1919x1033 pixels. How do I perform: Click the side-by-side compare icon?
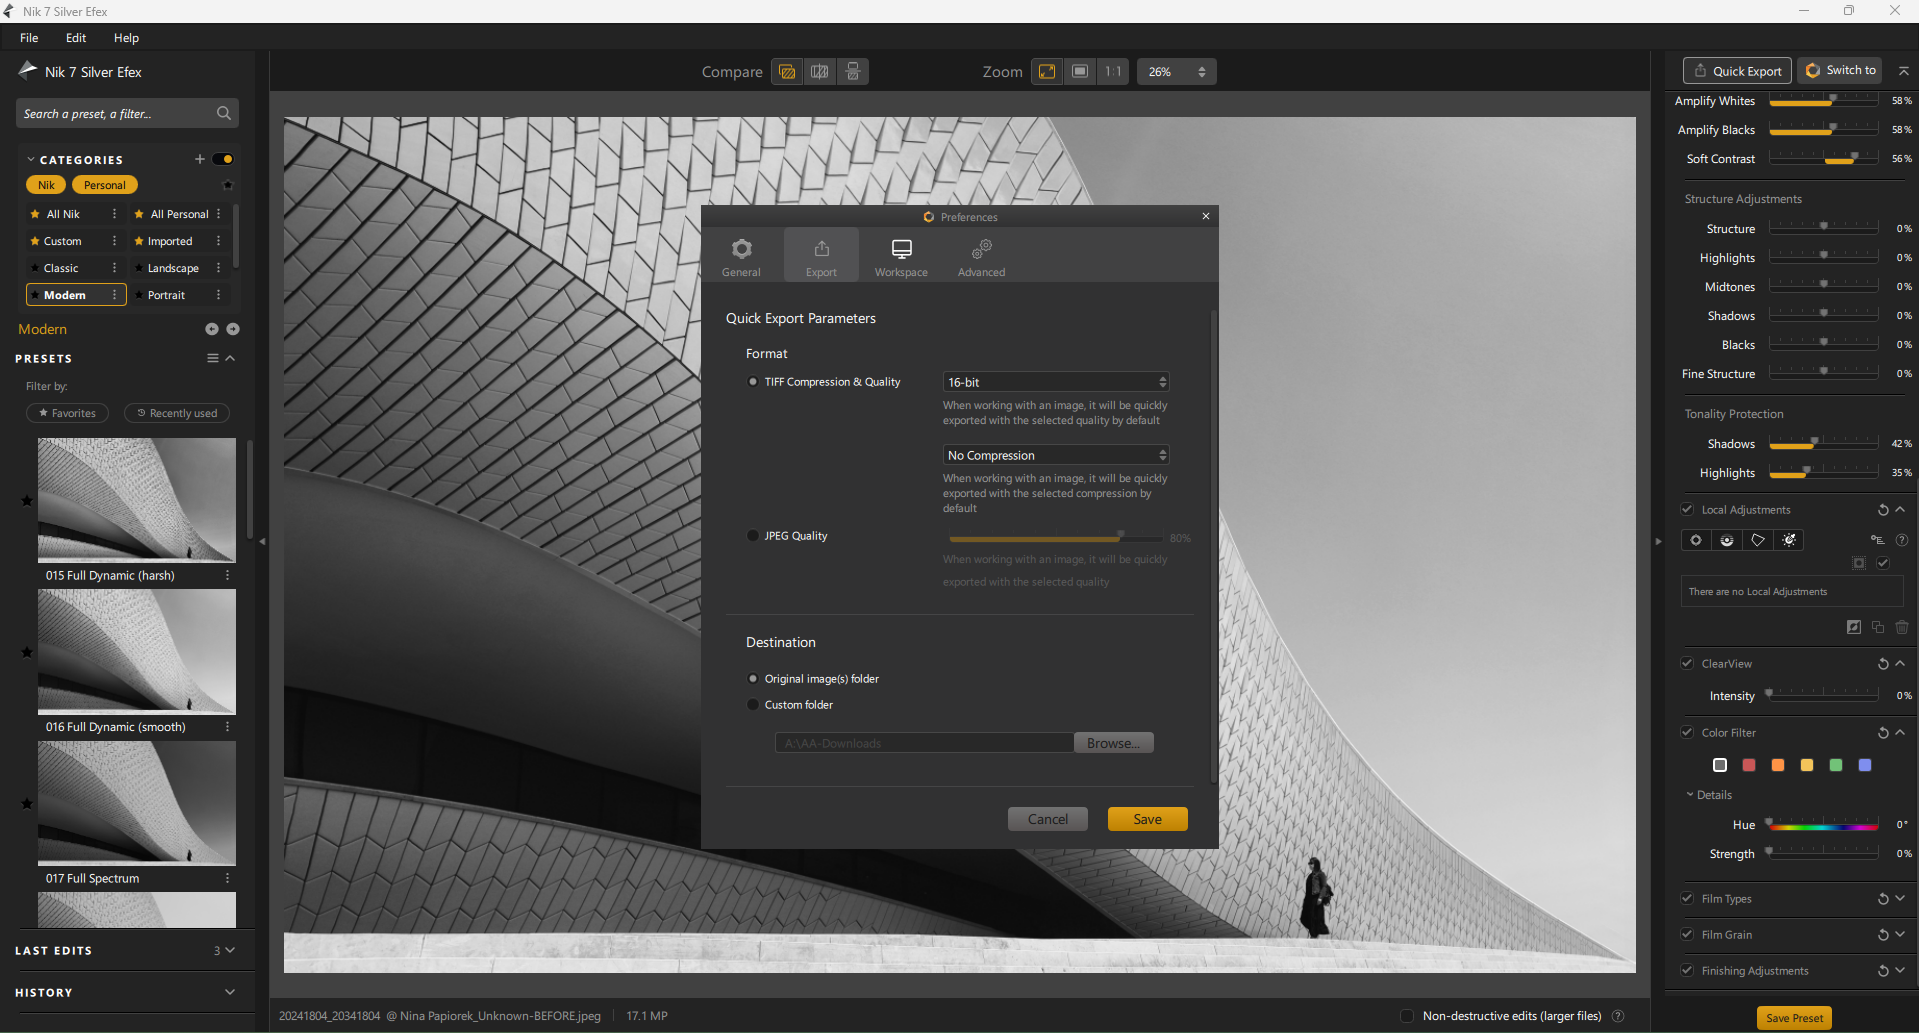853,72
